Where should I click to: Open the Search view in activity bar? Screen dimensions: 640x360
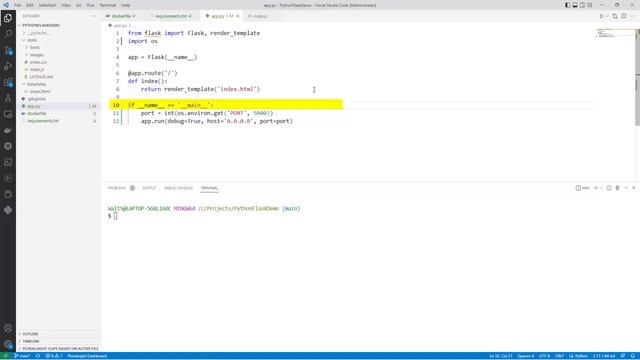(8, 34)
